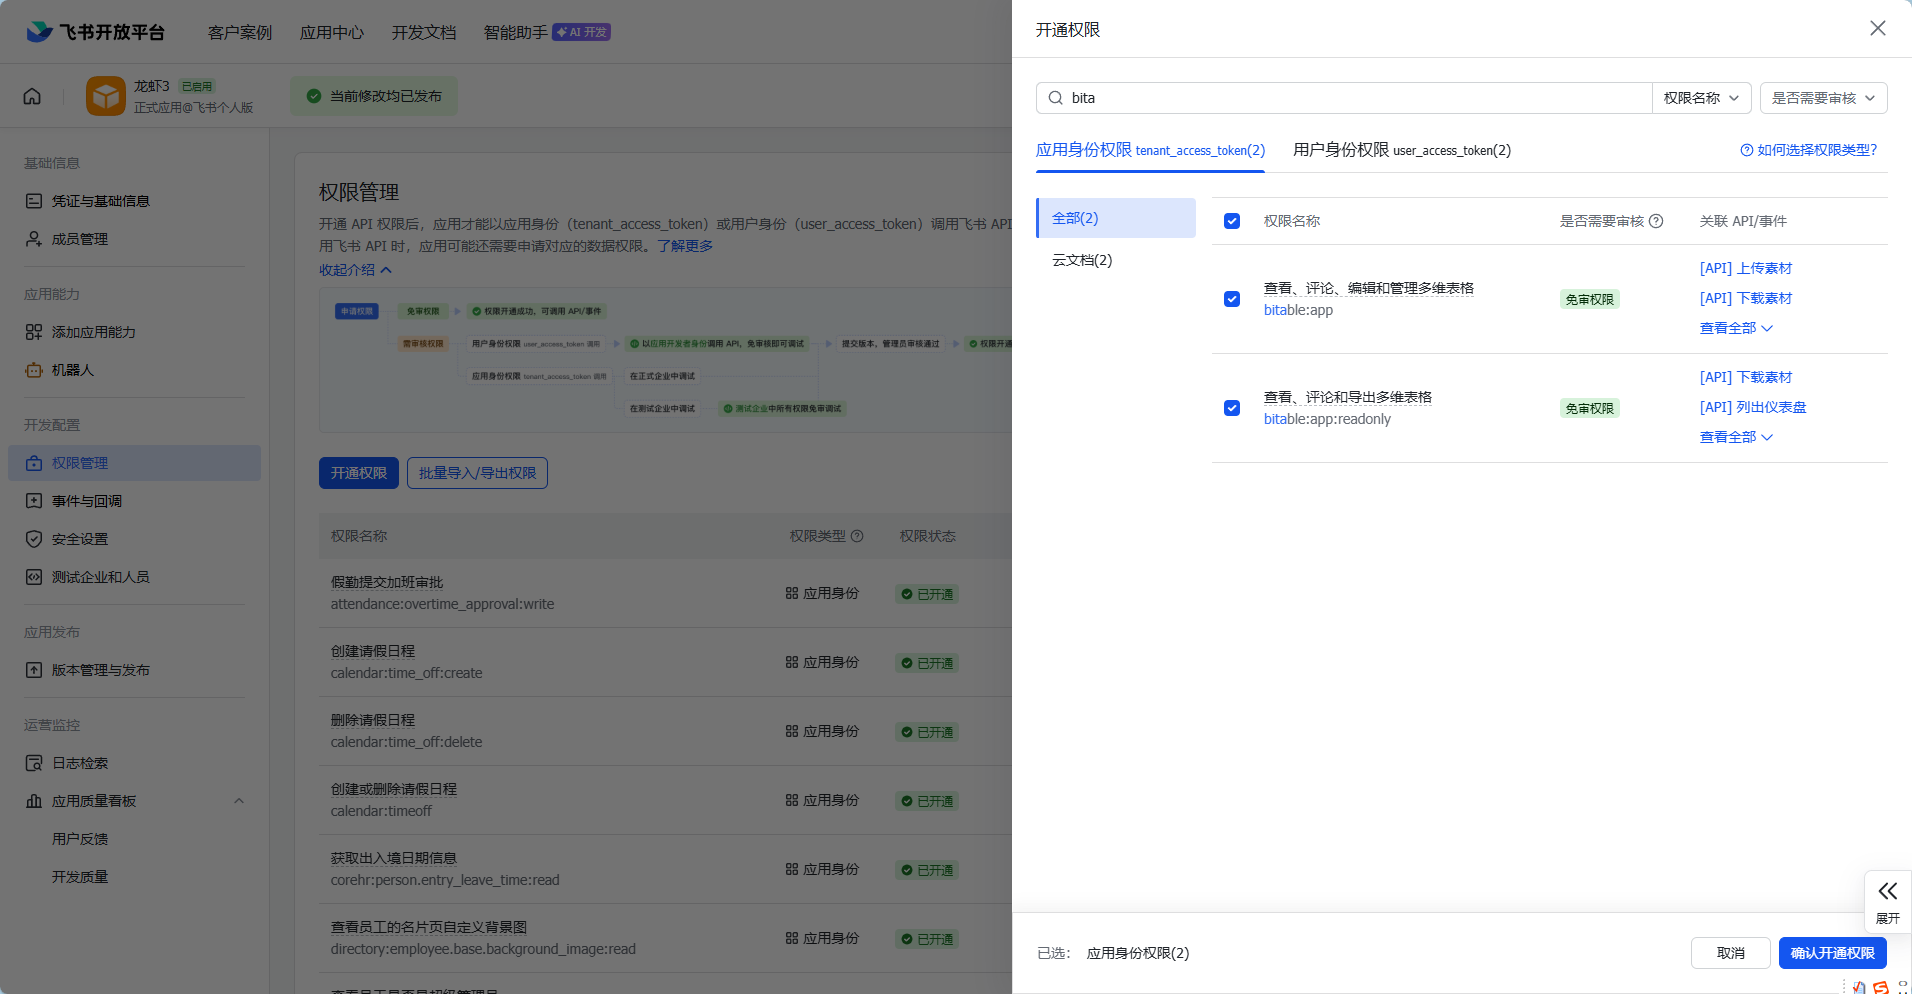Image resolution: width=1912 pixels, height=994 pixels.
Task: Click the 添加应用能力 grid icon
Action: click(x=34, y=332)
